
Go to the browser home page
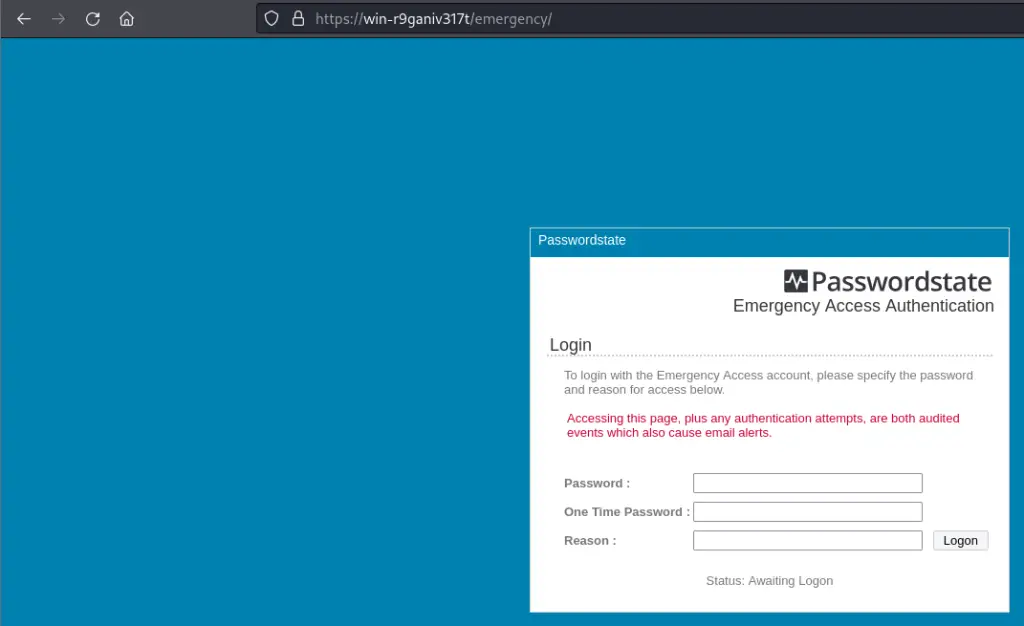(x=126, y=19)
